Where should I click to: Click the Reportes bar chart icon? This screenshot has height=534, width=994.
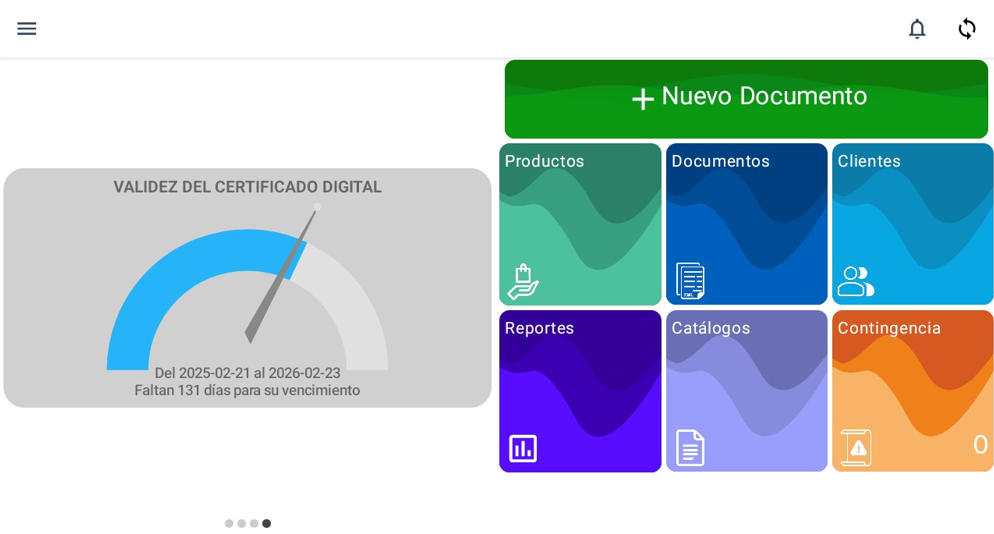pos(522,448)
